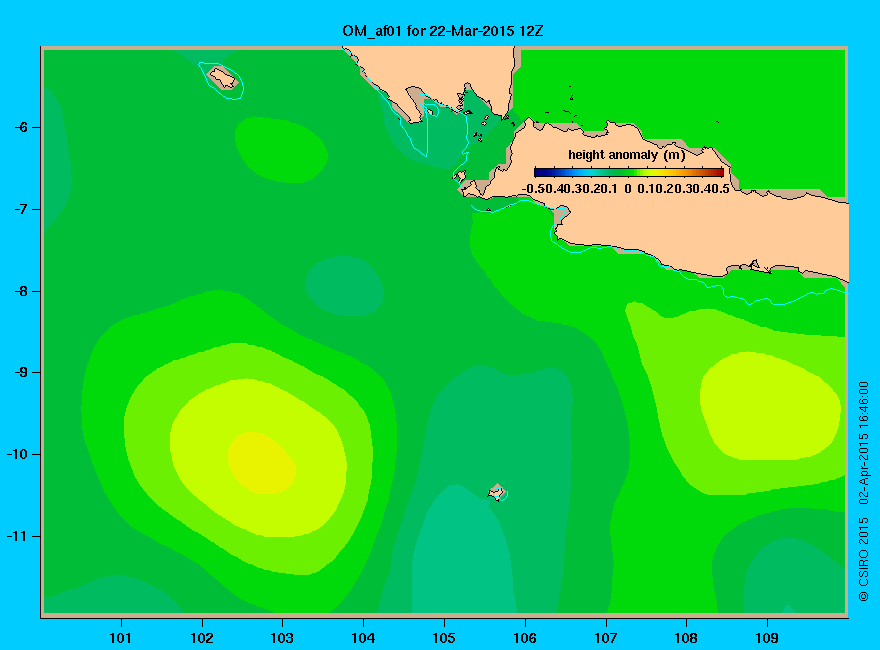Click latitude axis label -6
The width and height of the screenshot is (880, 650).
pos(21,127)
